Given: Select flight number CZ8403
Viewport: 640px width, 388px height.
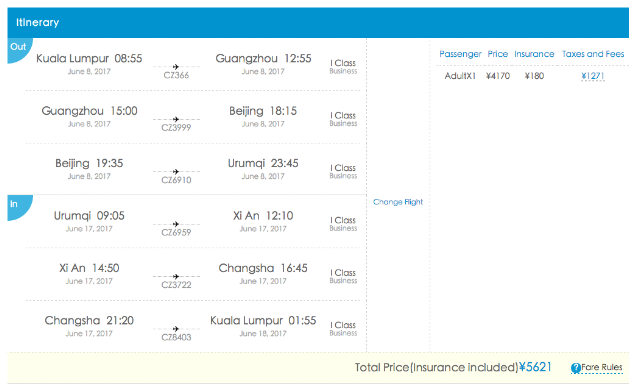Looking at the screenshot, I should coord(176,337).
